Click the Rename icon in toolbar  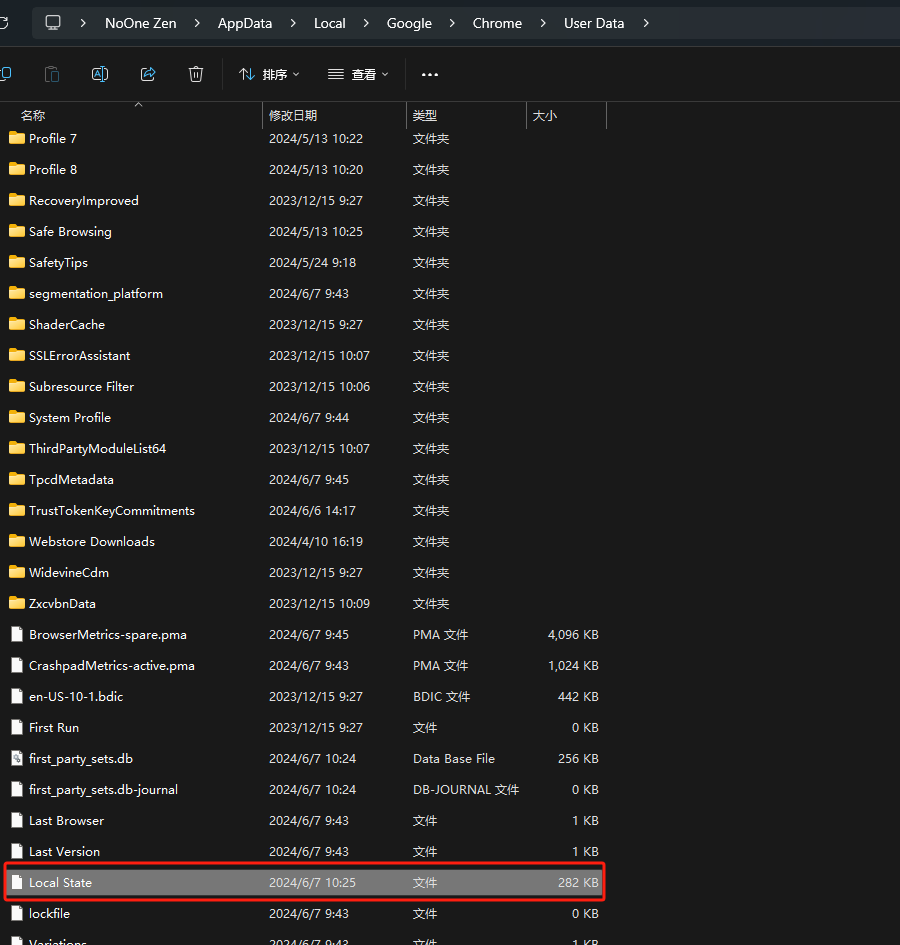tap(100, 74)
